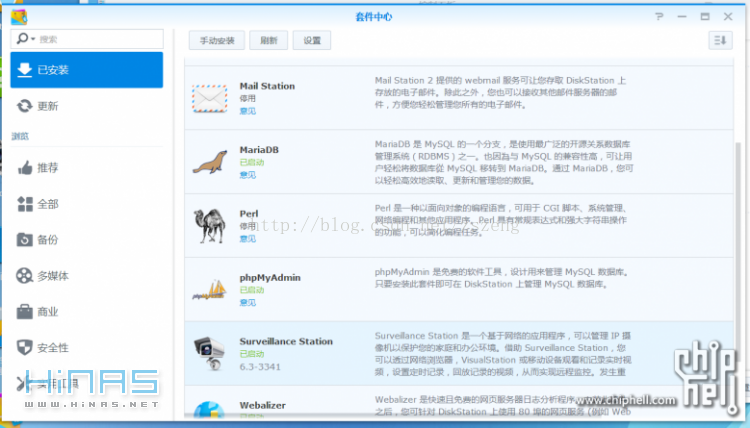Open the Mail Station package title
The height and width of the screenshot is (428, 750).
coord(267,86)
